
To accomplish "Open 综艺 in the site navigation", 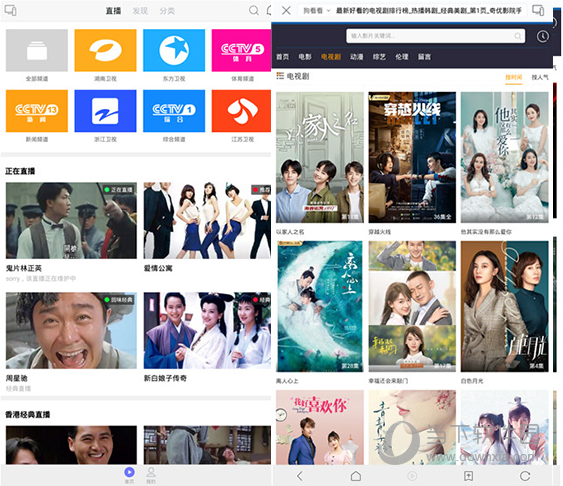I will pos(379,57).
